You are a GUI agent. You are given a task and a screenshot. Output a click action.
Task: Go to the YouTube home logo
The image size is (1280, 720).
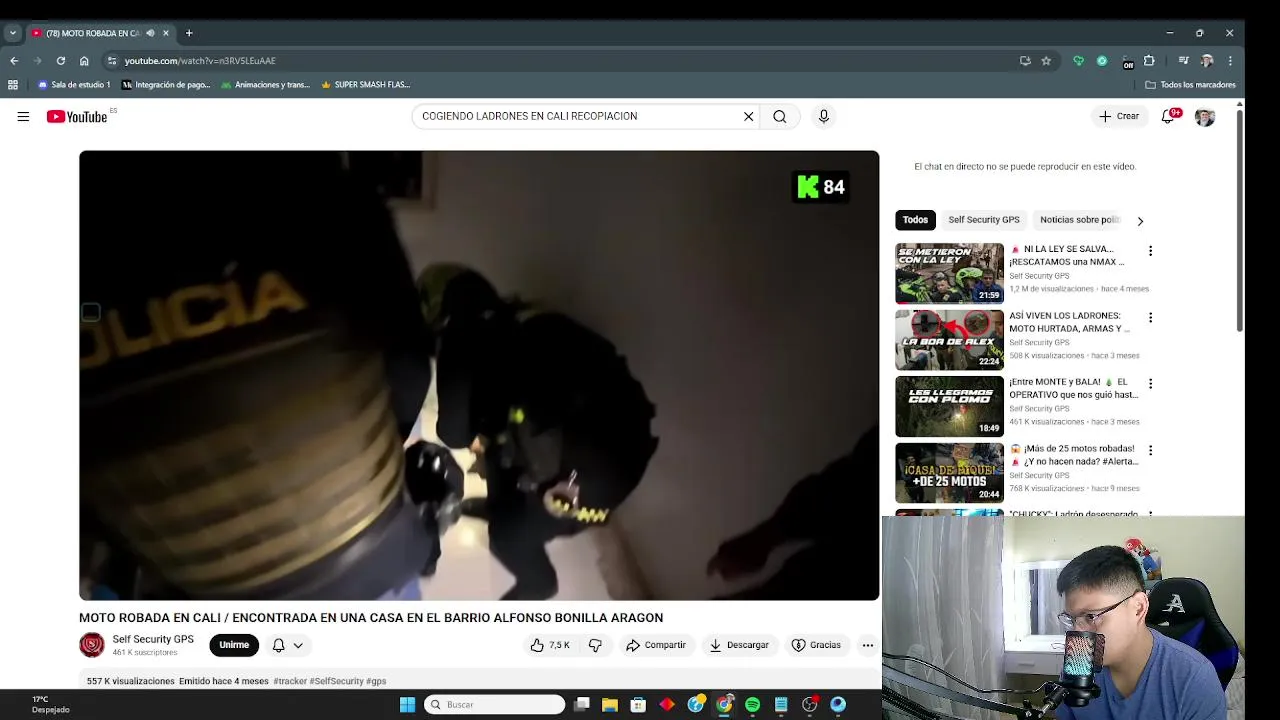(77, 117)
